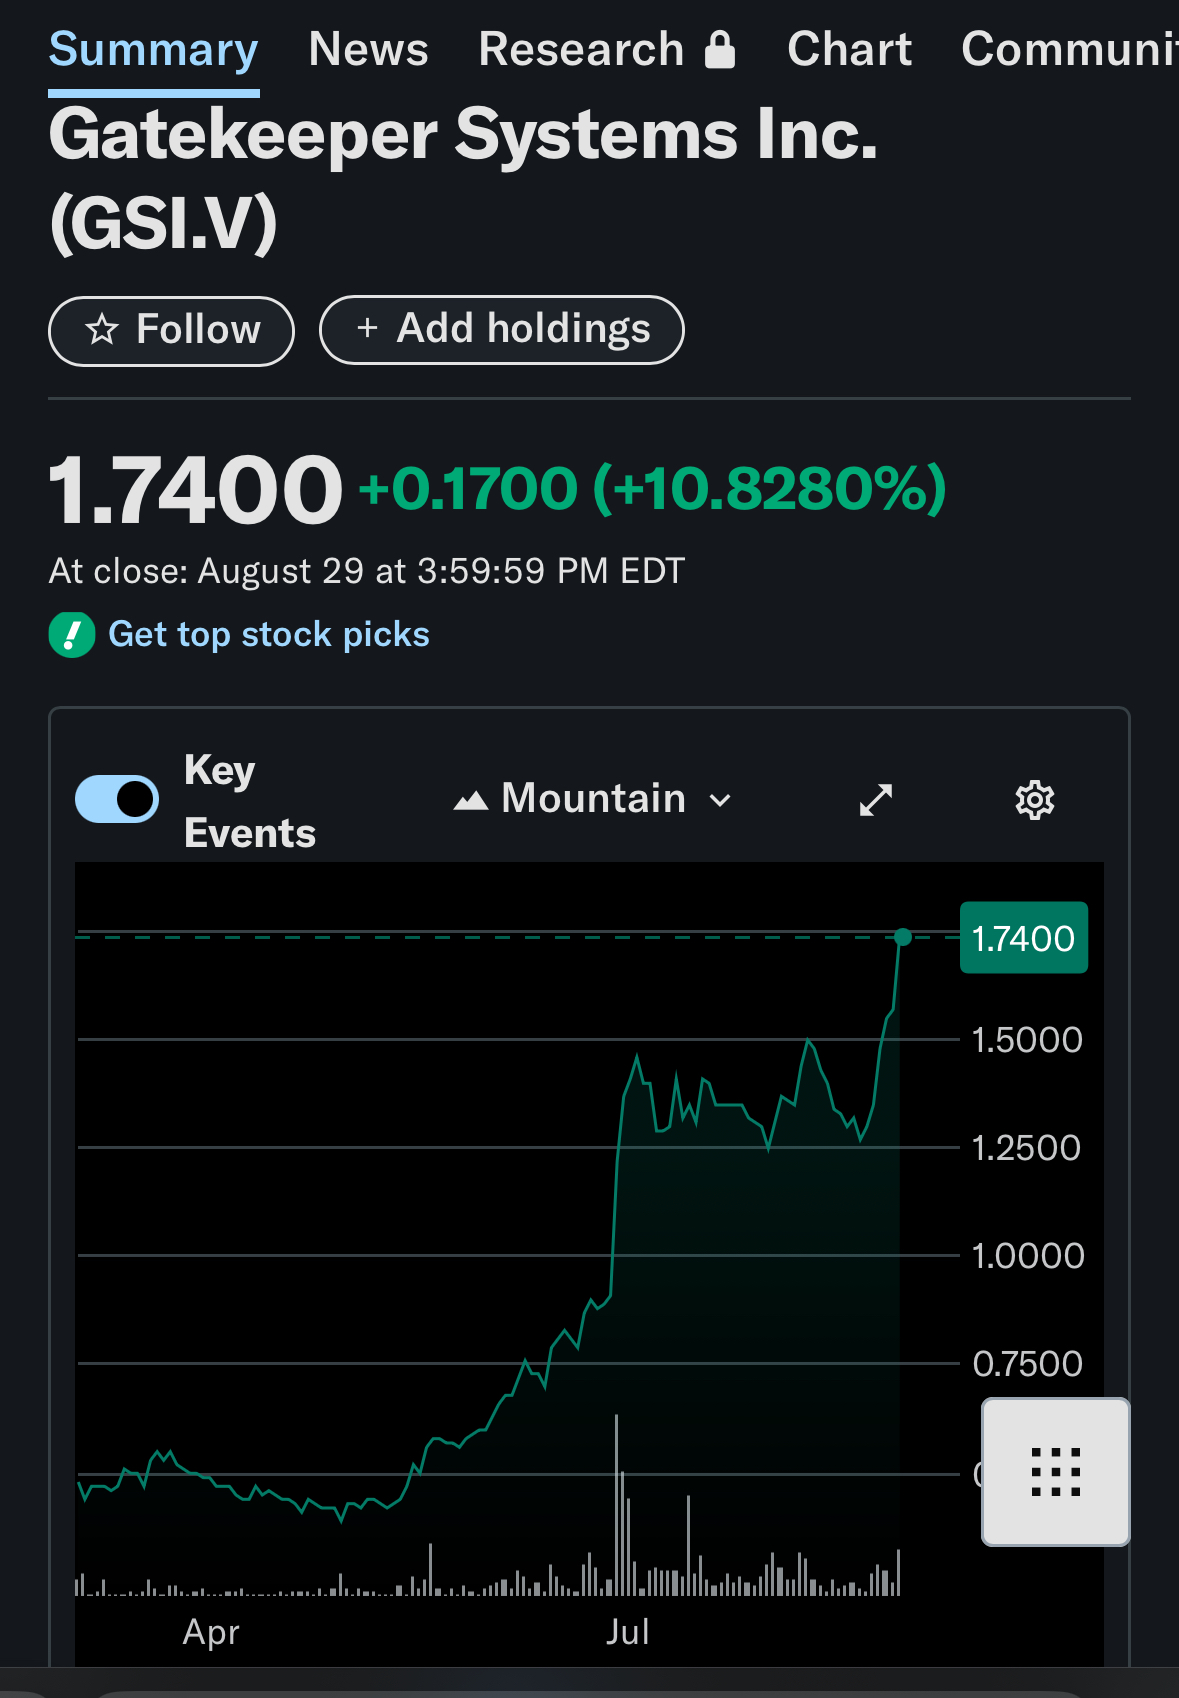Click the lock icon beside Research

pyautogui.click(x=720, y=49)
